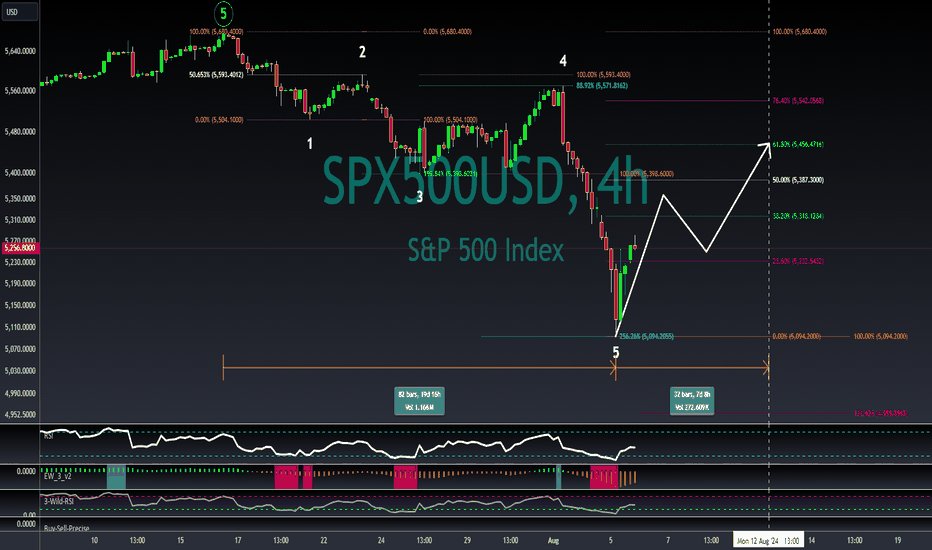Click the 256.26% extension level label
This screenshot has width=932, height=550.
tap(647, 336)
